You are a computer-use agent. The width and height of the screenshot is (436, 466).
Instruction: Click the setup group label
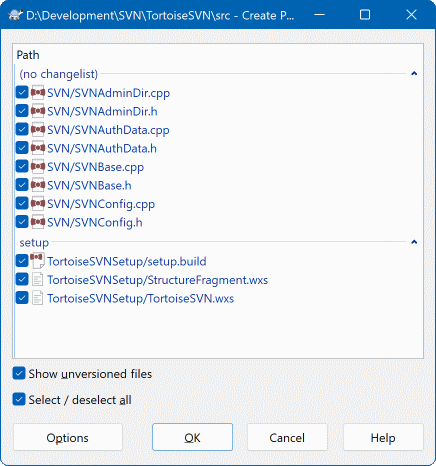(34, 243)
